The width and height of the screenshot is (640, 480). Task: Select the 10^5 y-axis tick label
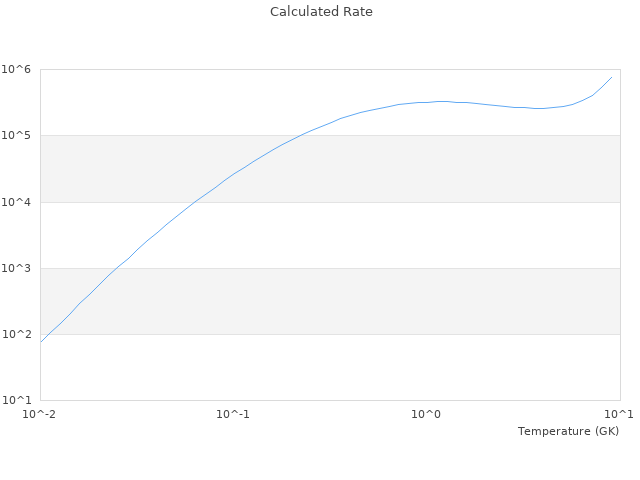(17, 135)
